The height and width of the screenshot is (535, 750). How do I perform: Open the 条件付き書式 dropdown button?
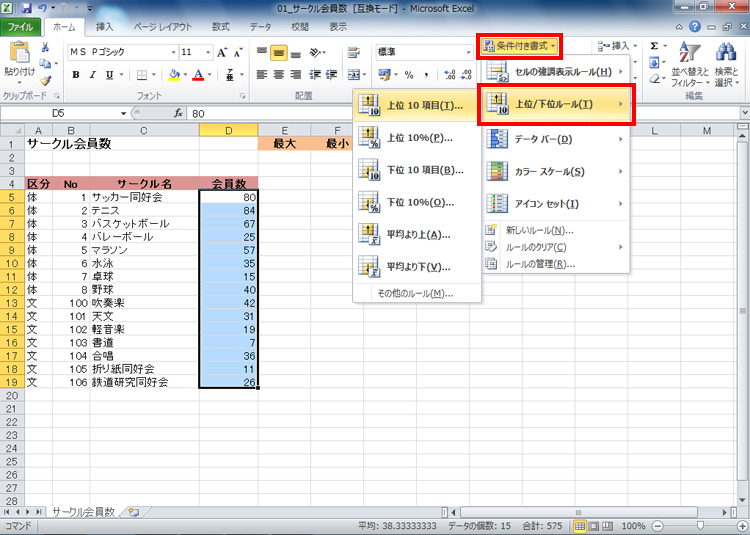[x=519, y=46]
